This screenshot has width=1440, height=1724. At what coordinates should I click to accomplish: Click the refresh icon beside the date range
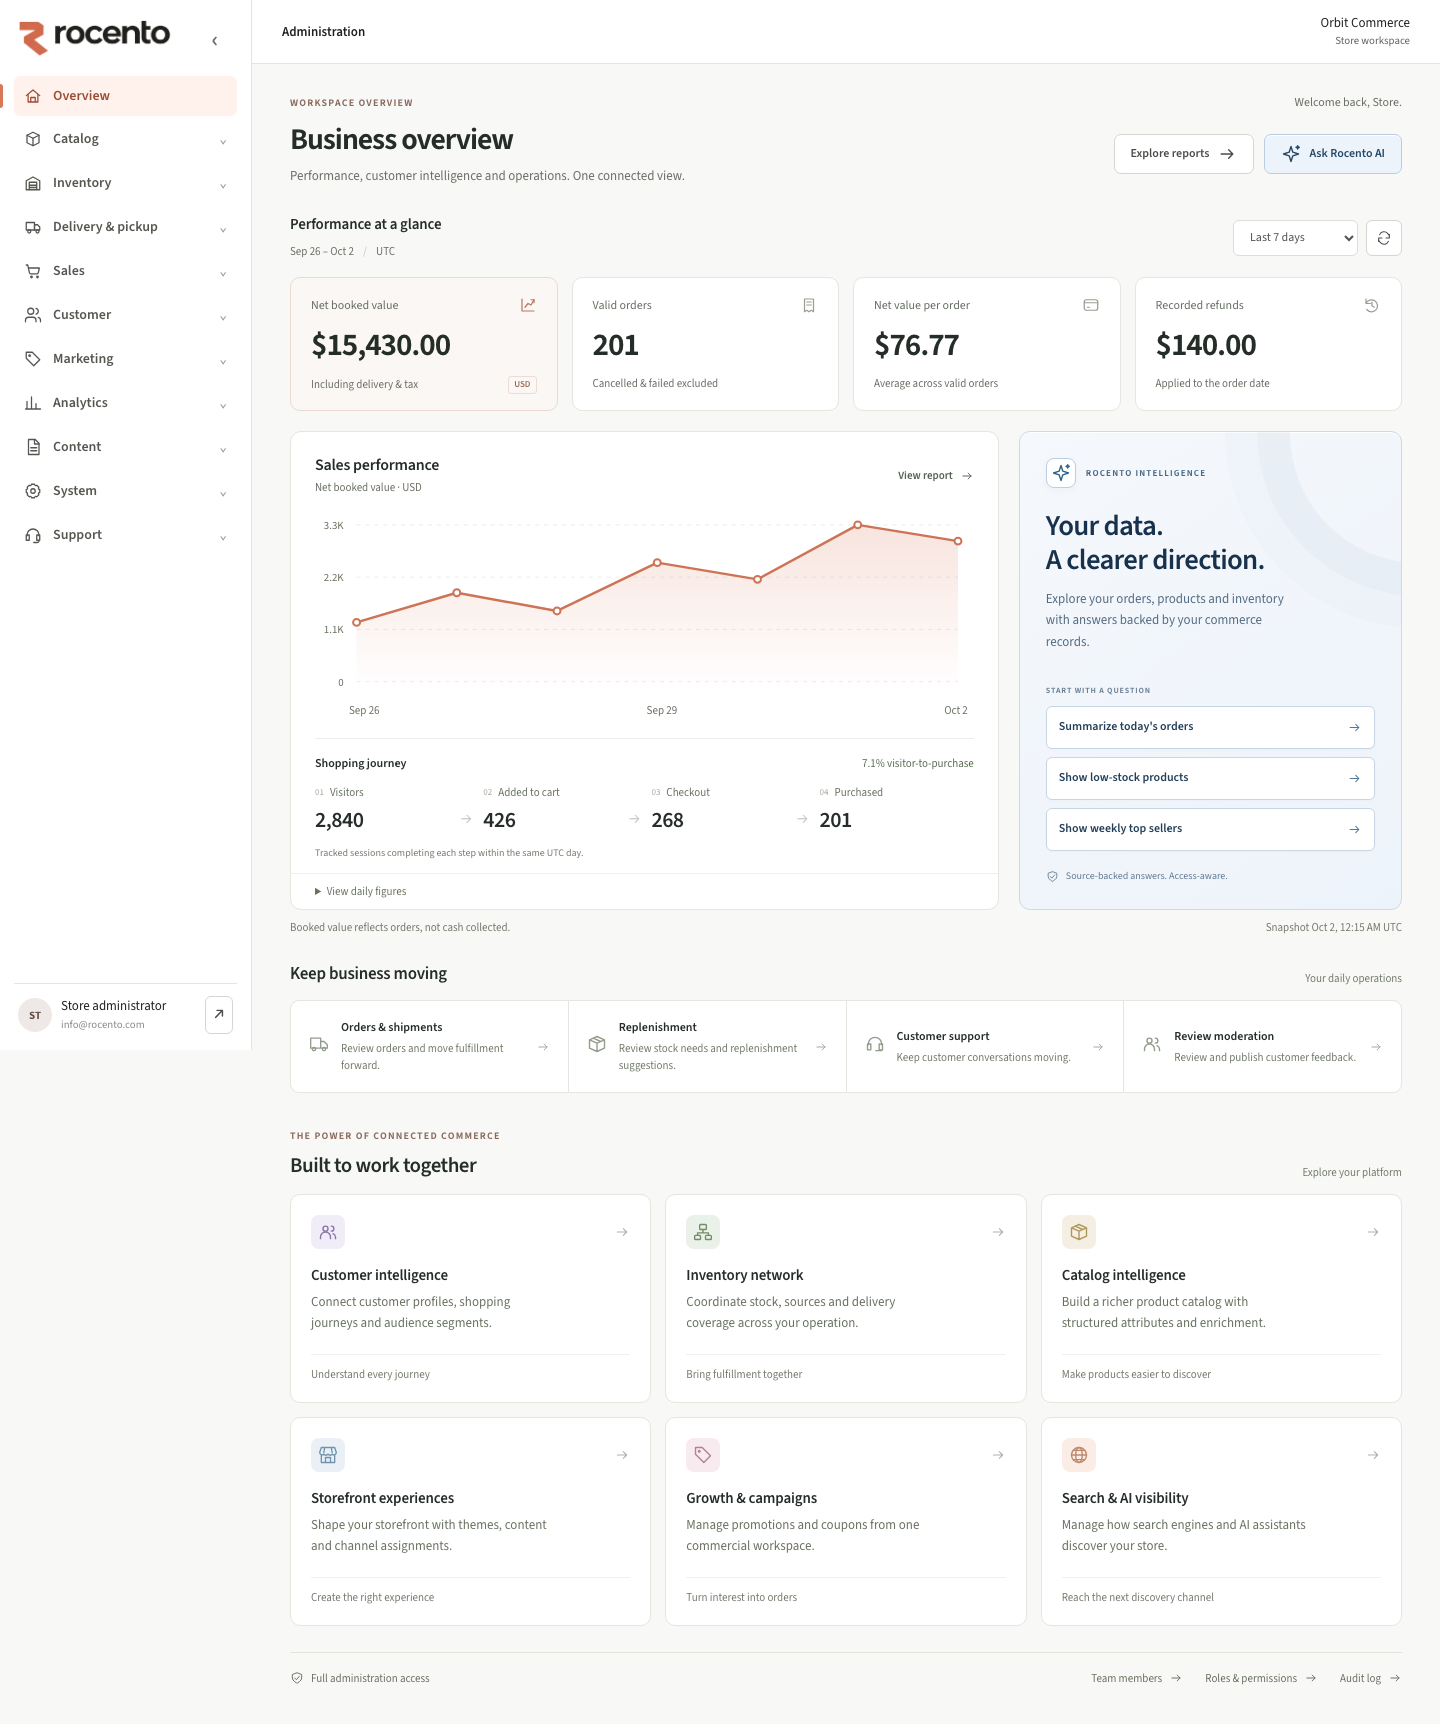point(1384,238)
